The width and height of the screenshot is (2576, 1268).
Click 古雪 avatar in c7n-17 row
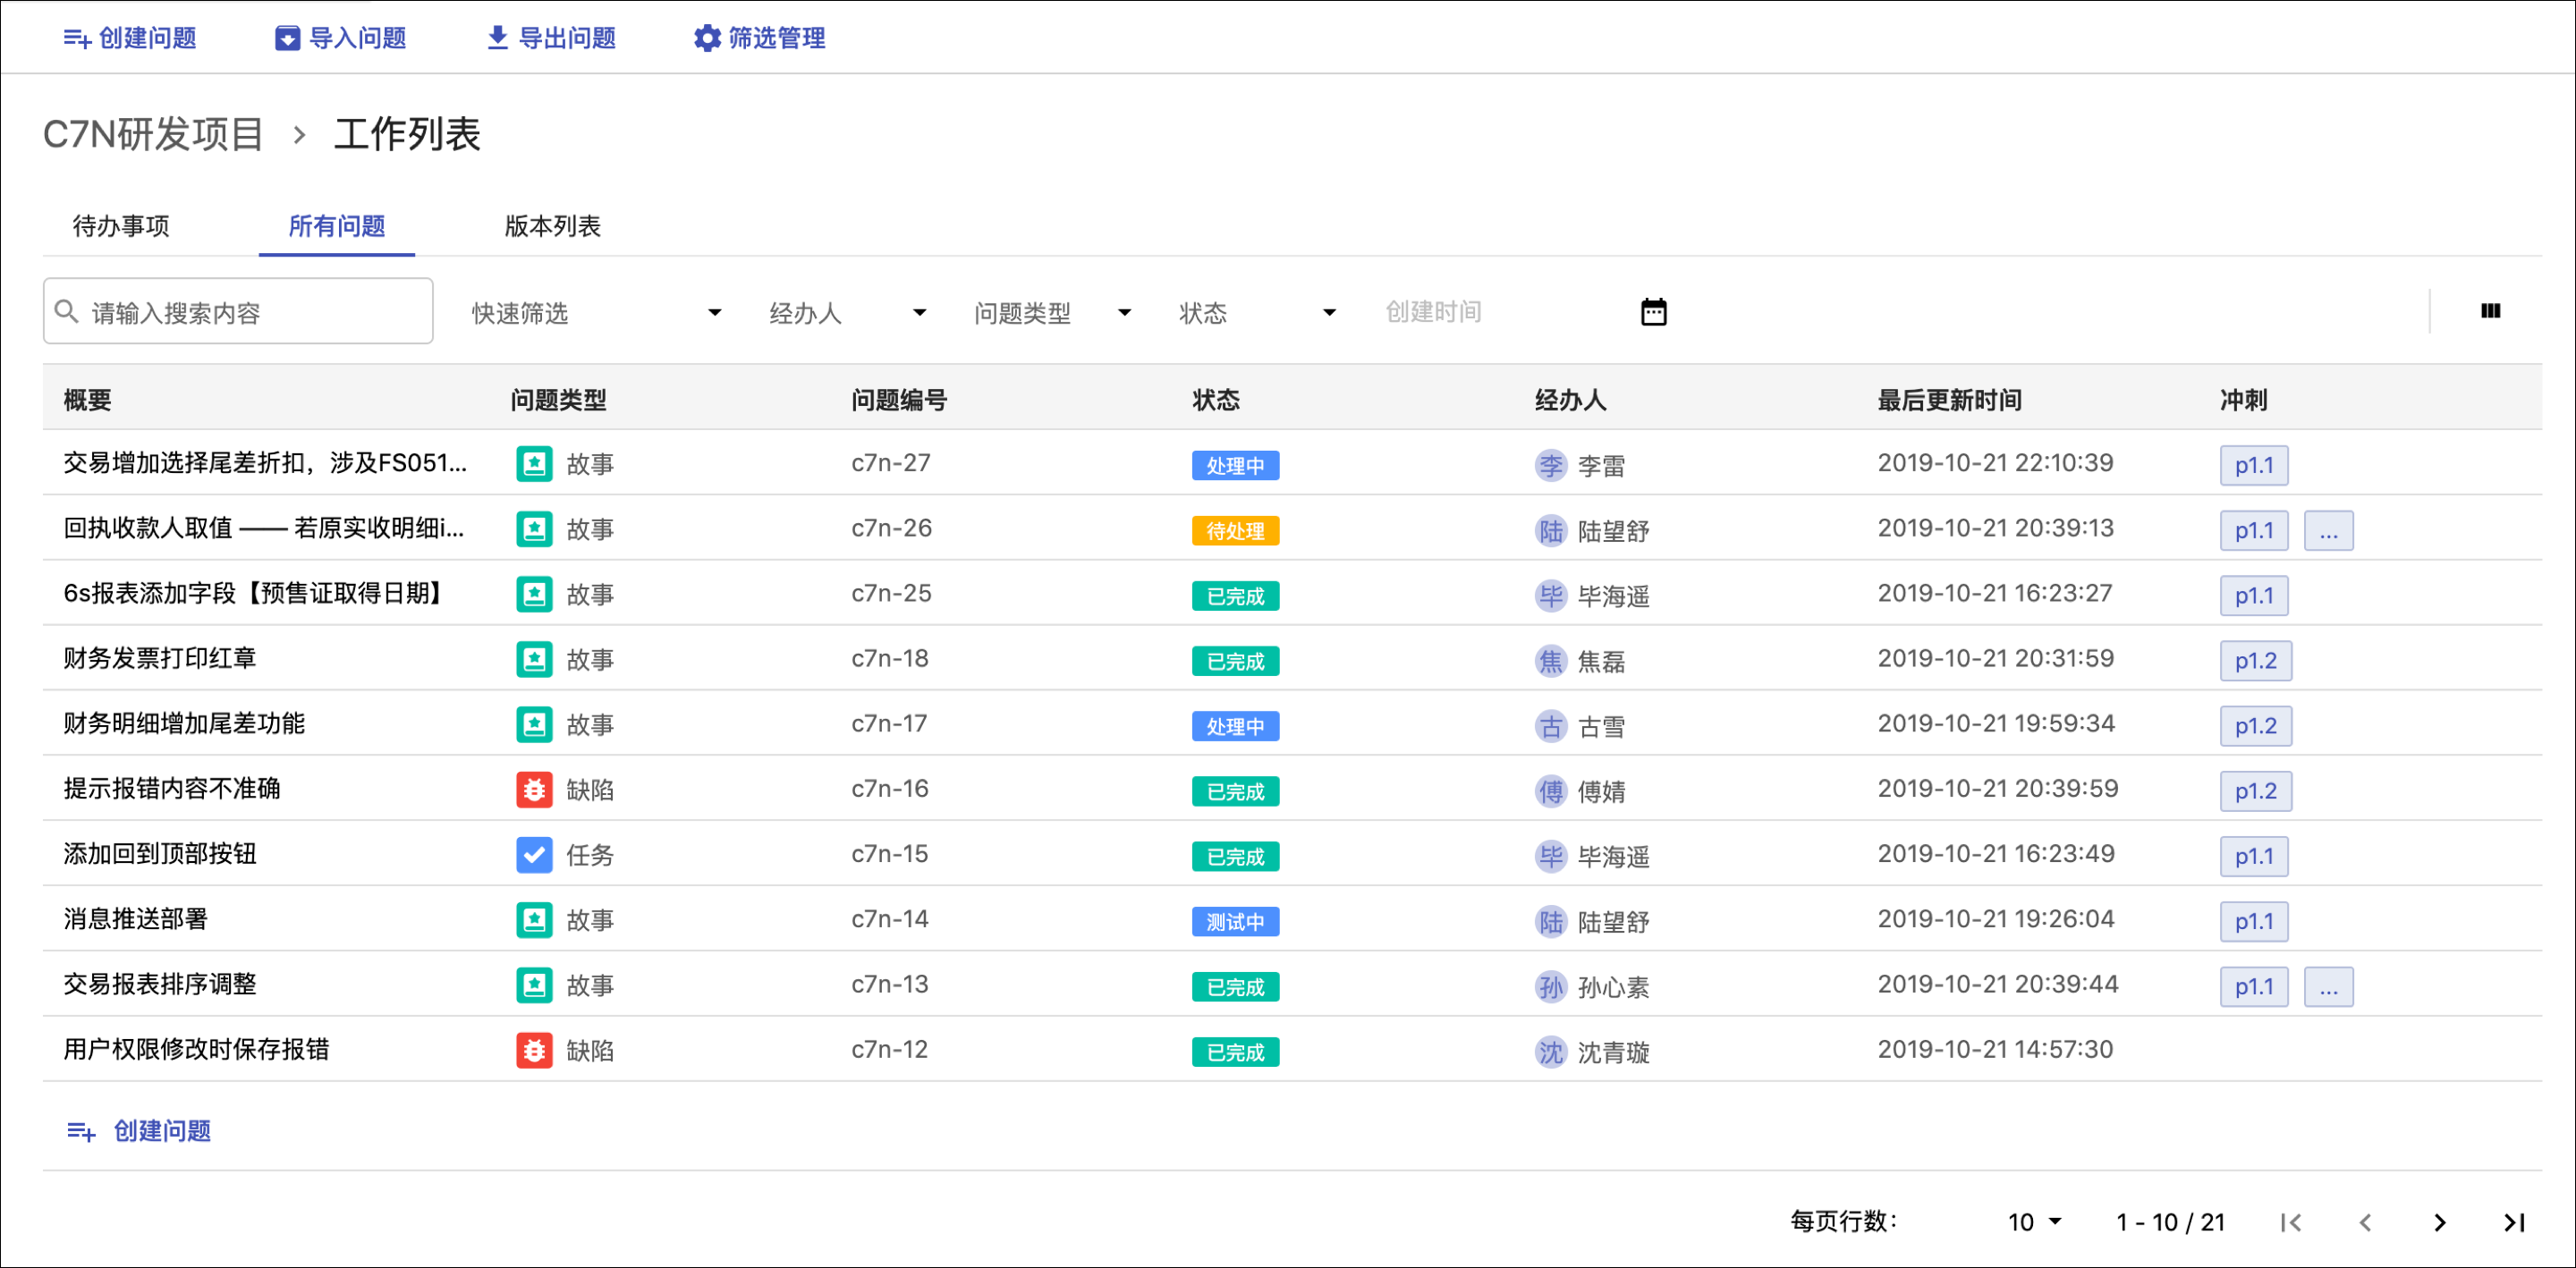pyautogui.click(x=1551, y=726)
